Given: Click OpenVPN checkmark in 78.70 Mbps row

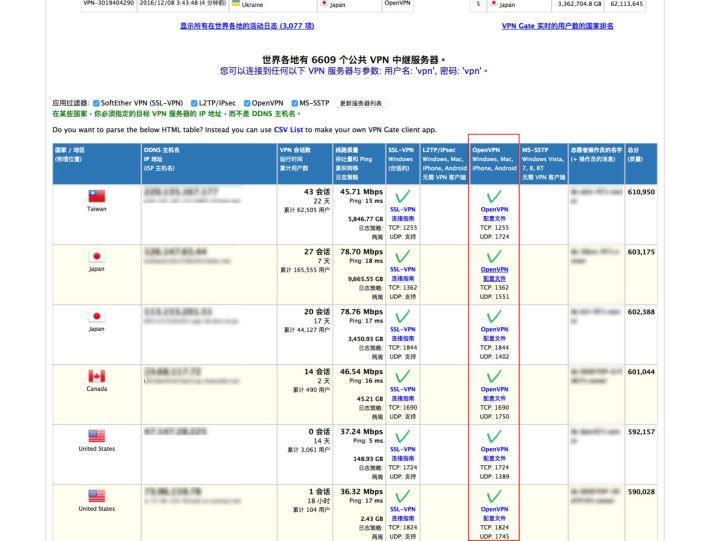Looking at the screenshot, I should [x=494, y=256].
